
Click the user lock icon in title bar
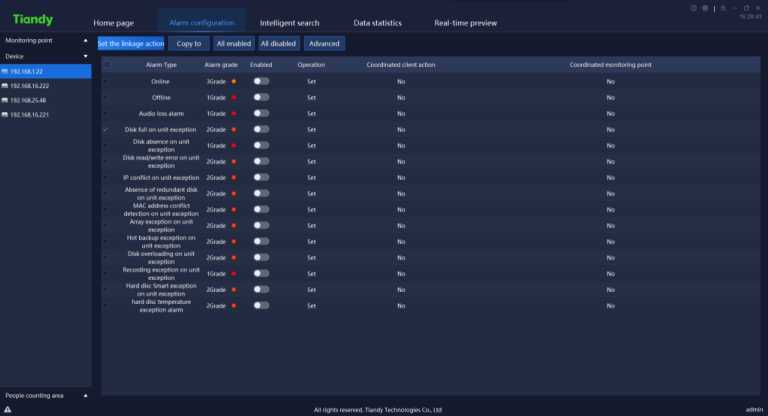pos(722,8)
